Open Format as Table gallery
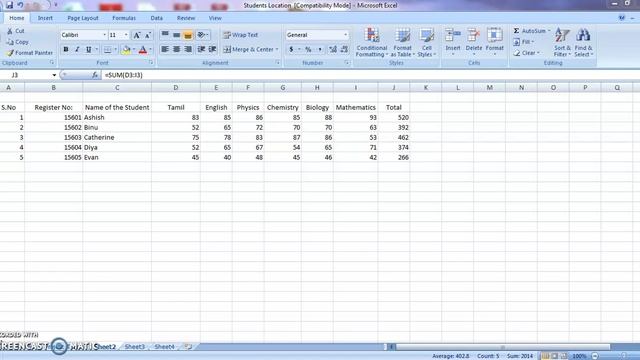The image size is (640, 360). tap(402, 42)
